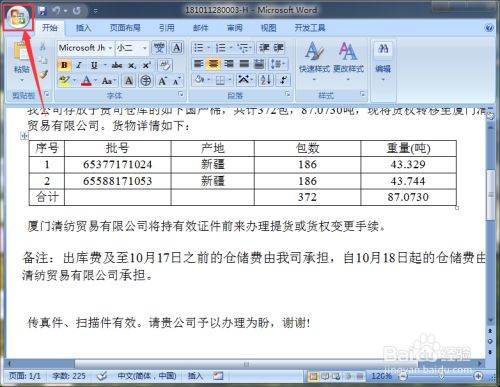Switch to the 引用 ribbon tab
Screen dimensions: 500x387
166,28
